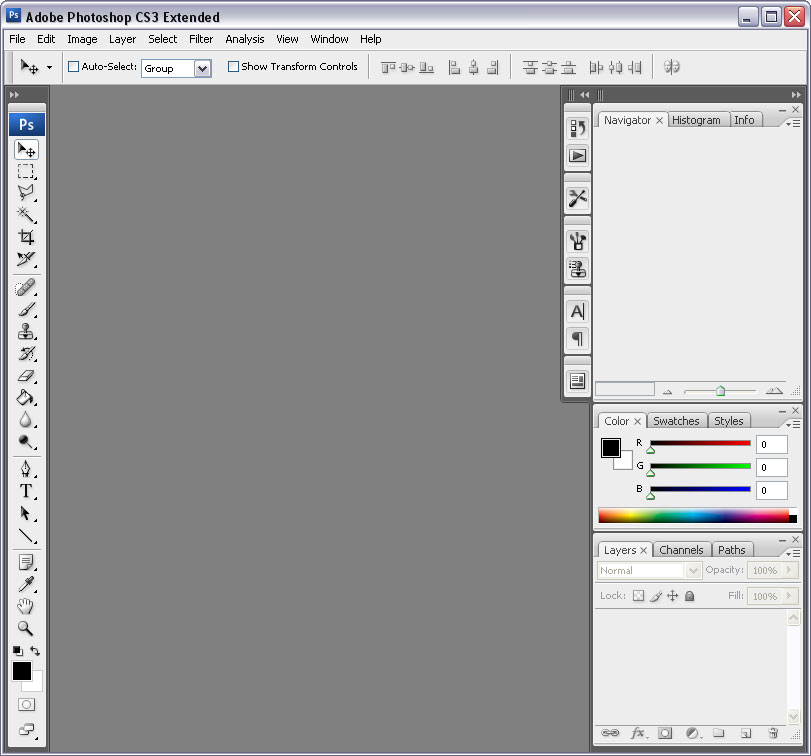Select the Brush tool

[x=26, y=309]
